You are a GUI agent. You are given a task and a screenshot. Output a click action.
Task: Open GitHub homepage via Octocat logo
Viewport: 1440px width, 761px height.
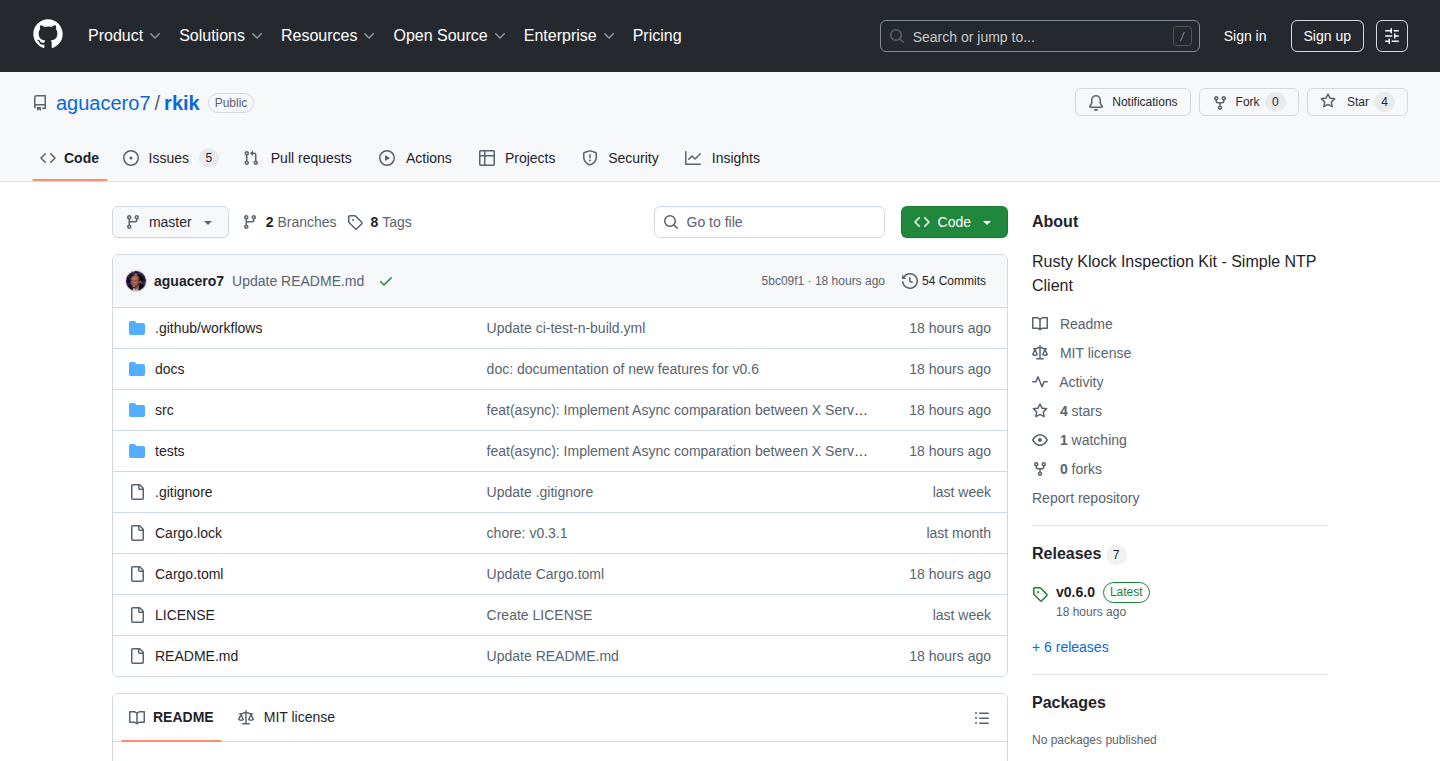(x=48, y=35)
